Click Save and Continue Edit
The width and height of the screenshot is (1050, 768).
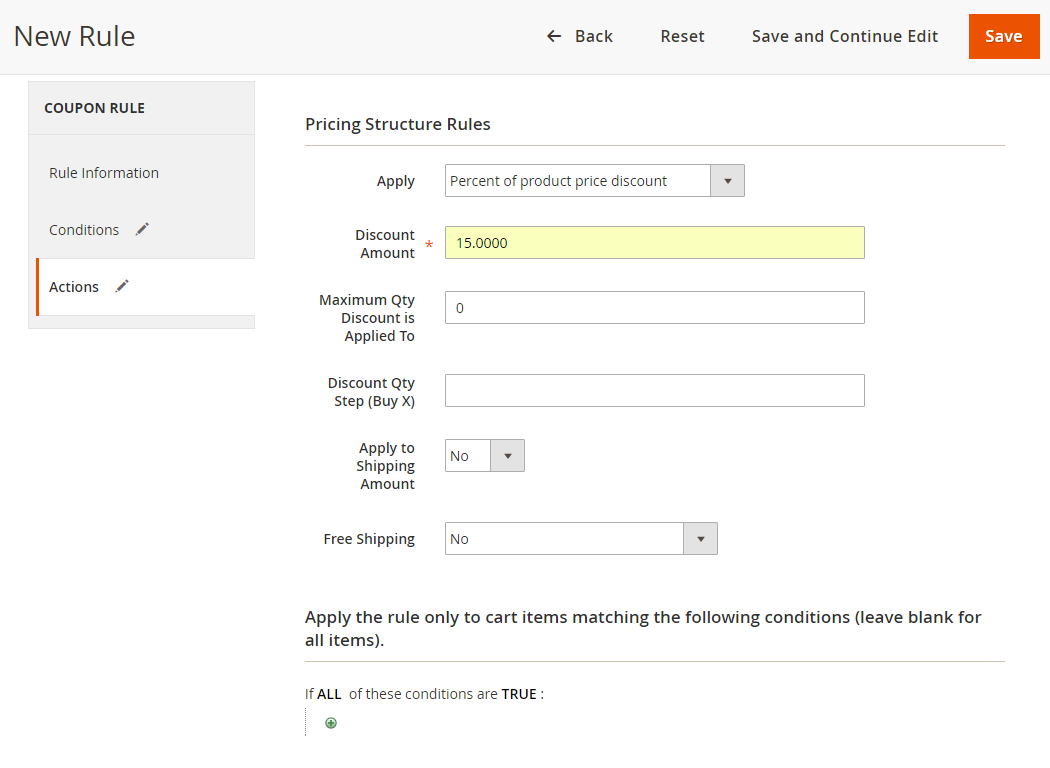click(844, 36)
